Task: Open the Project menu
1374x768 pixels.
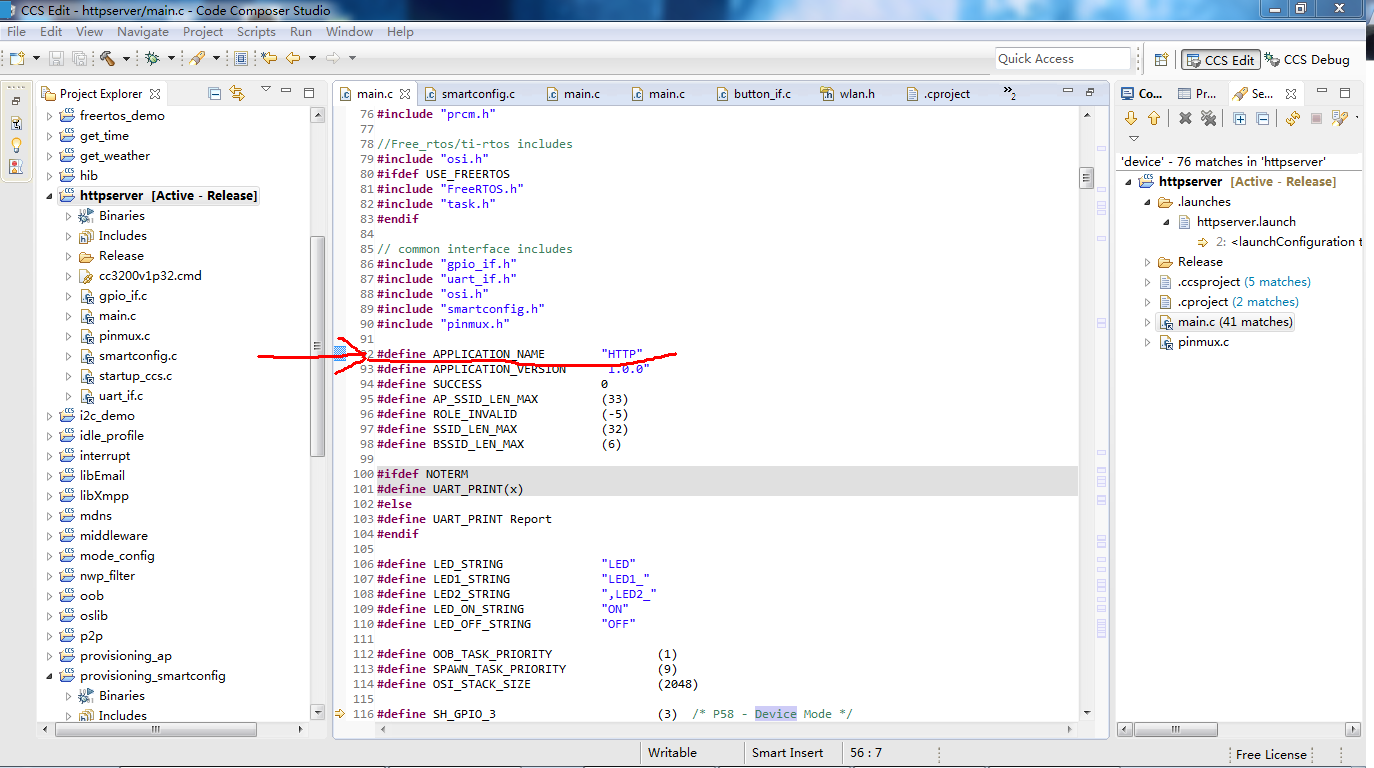Action: pyautogui.click(x=203, y=32)
